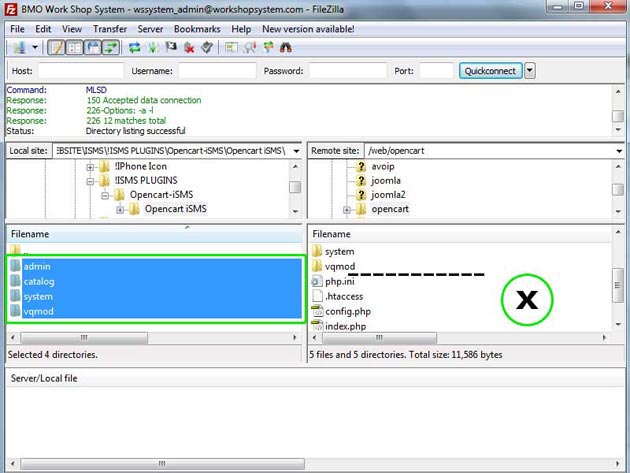Open the Help menu
The height and width of the screenshot is (473, 630).
point(241,29)
